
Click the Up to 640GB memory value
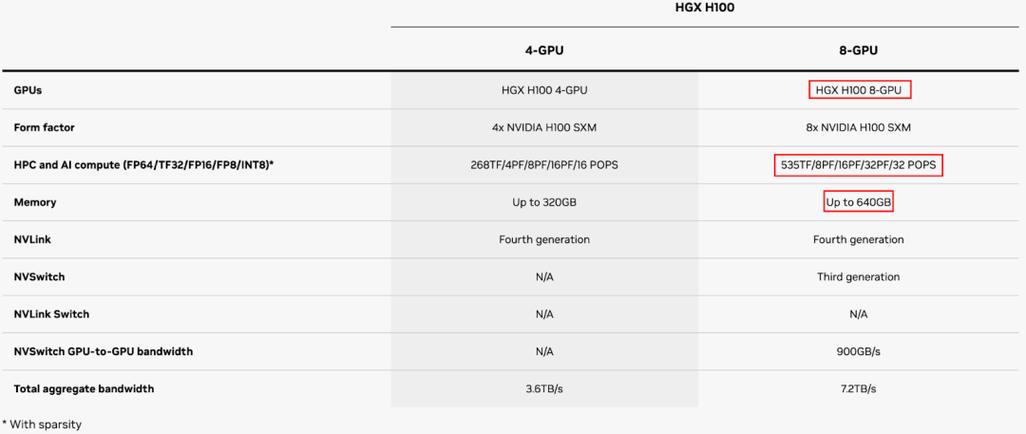pos(858,203)
